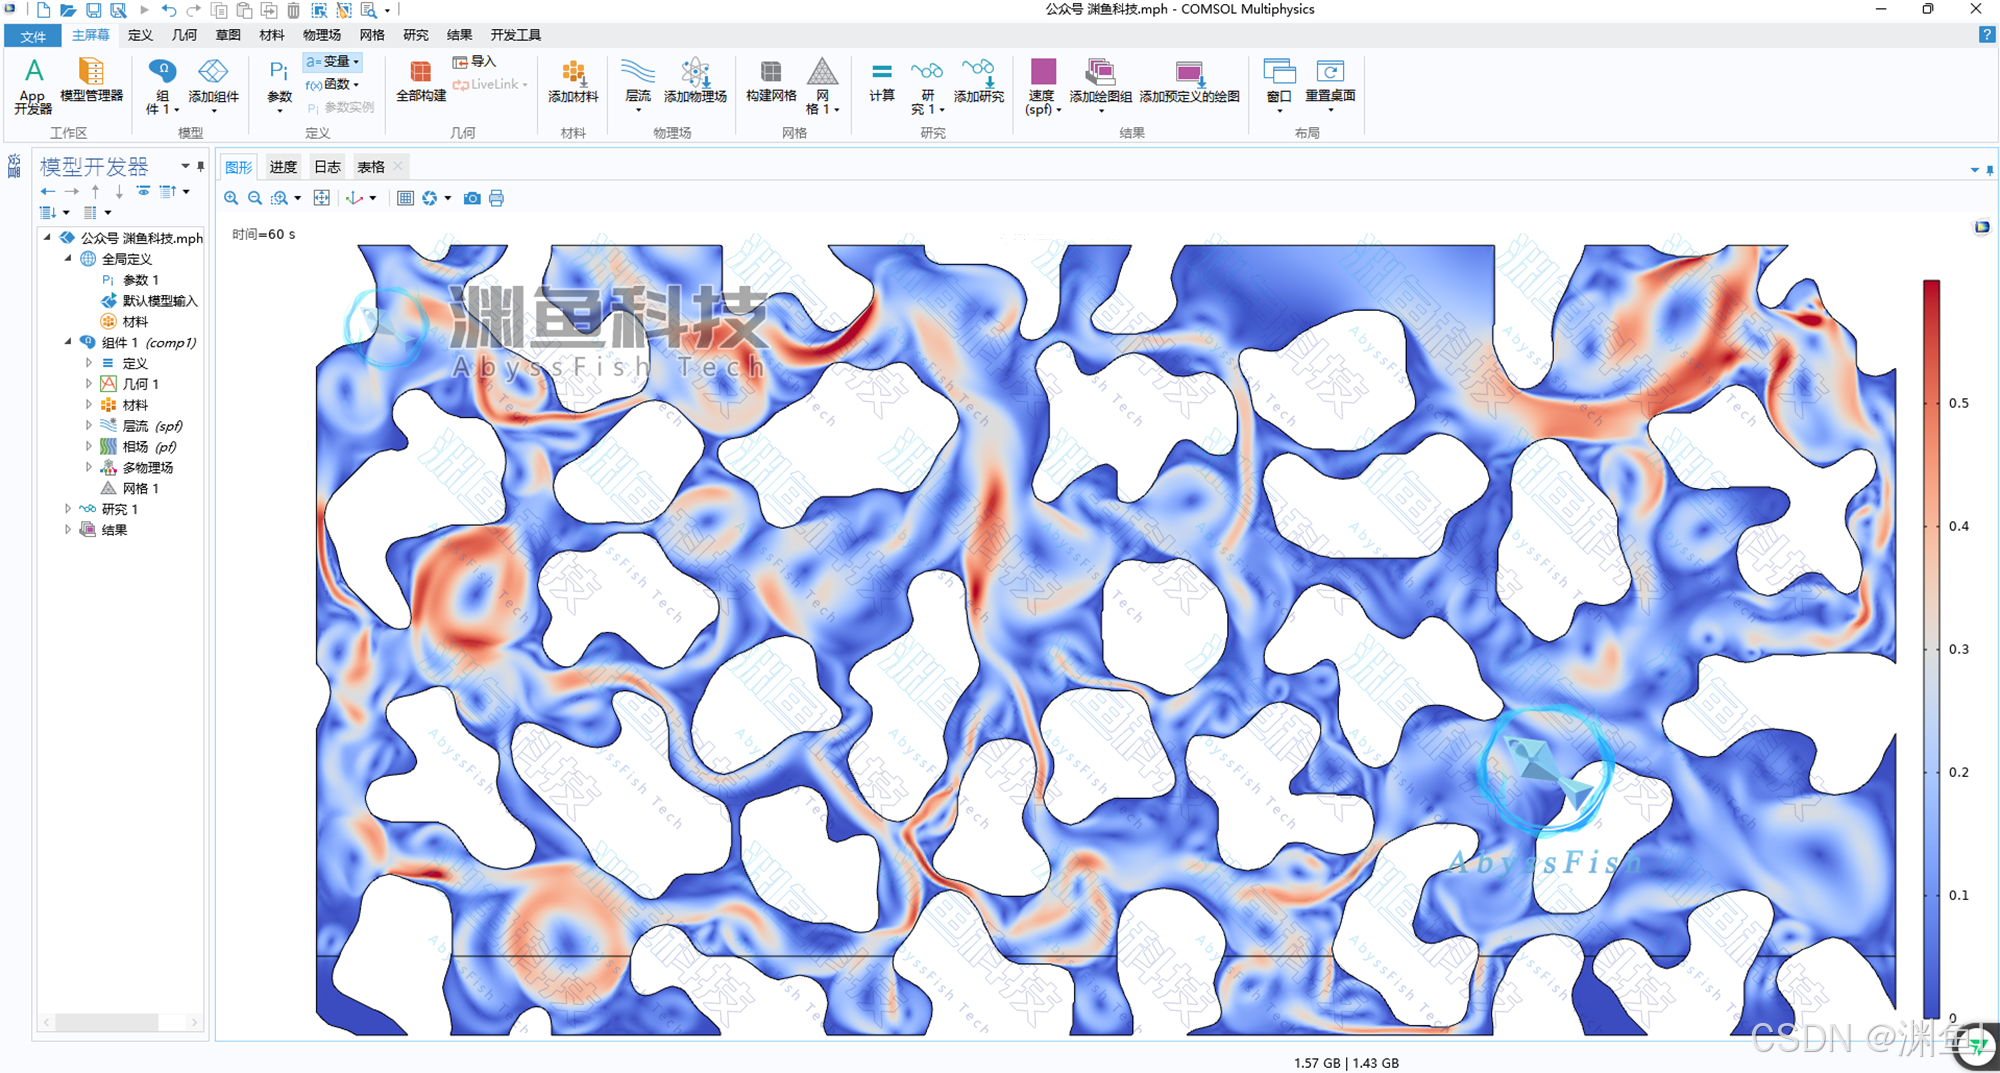The height and width of the screenshot is (1073, 2000).
Task: Expand the 结果 tree node
Action: point(68,530)
